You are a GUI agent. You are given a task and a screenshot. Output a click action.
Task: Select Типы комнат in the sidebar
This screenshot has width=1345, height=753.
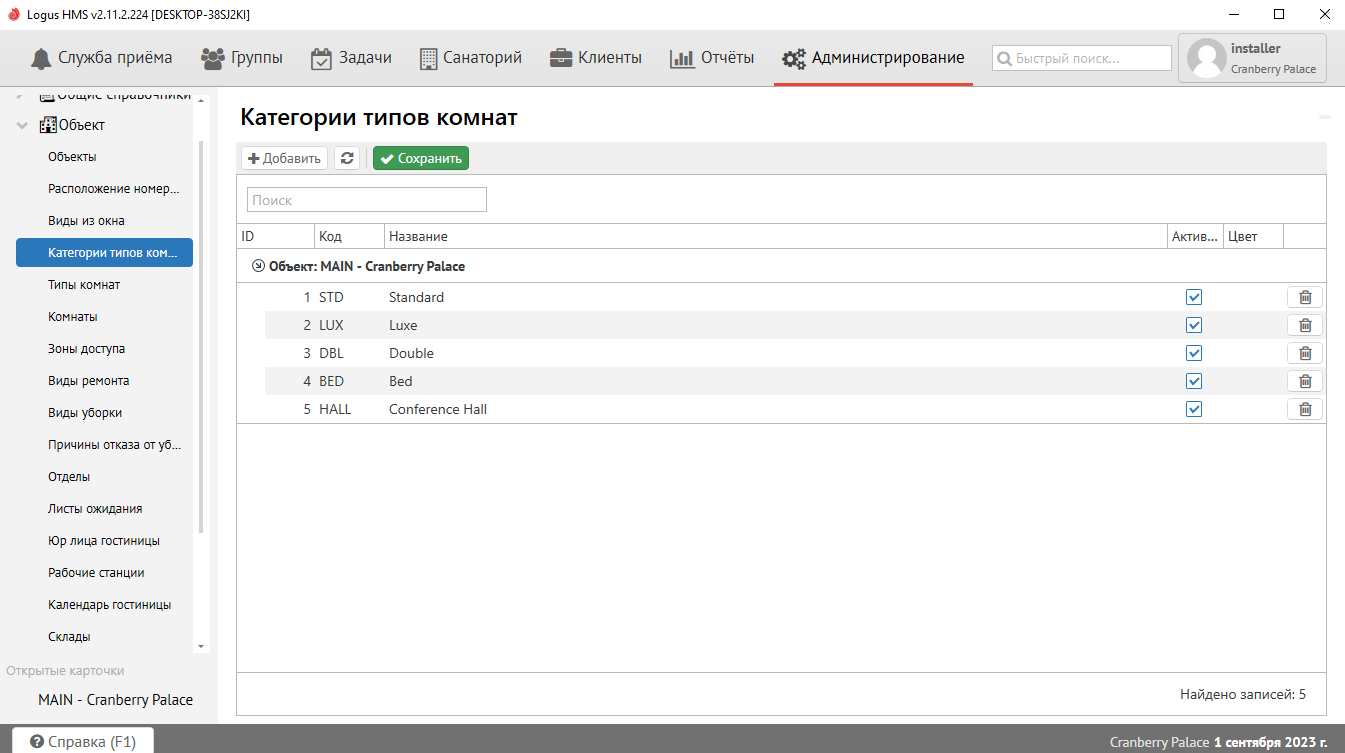tap(84, 285)
